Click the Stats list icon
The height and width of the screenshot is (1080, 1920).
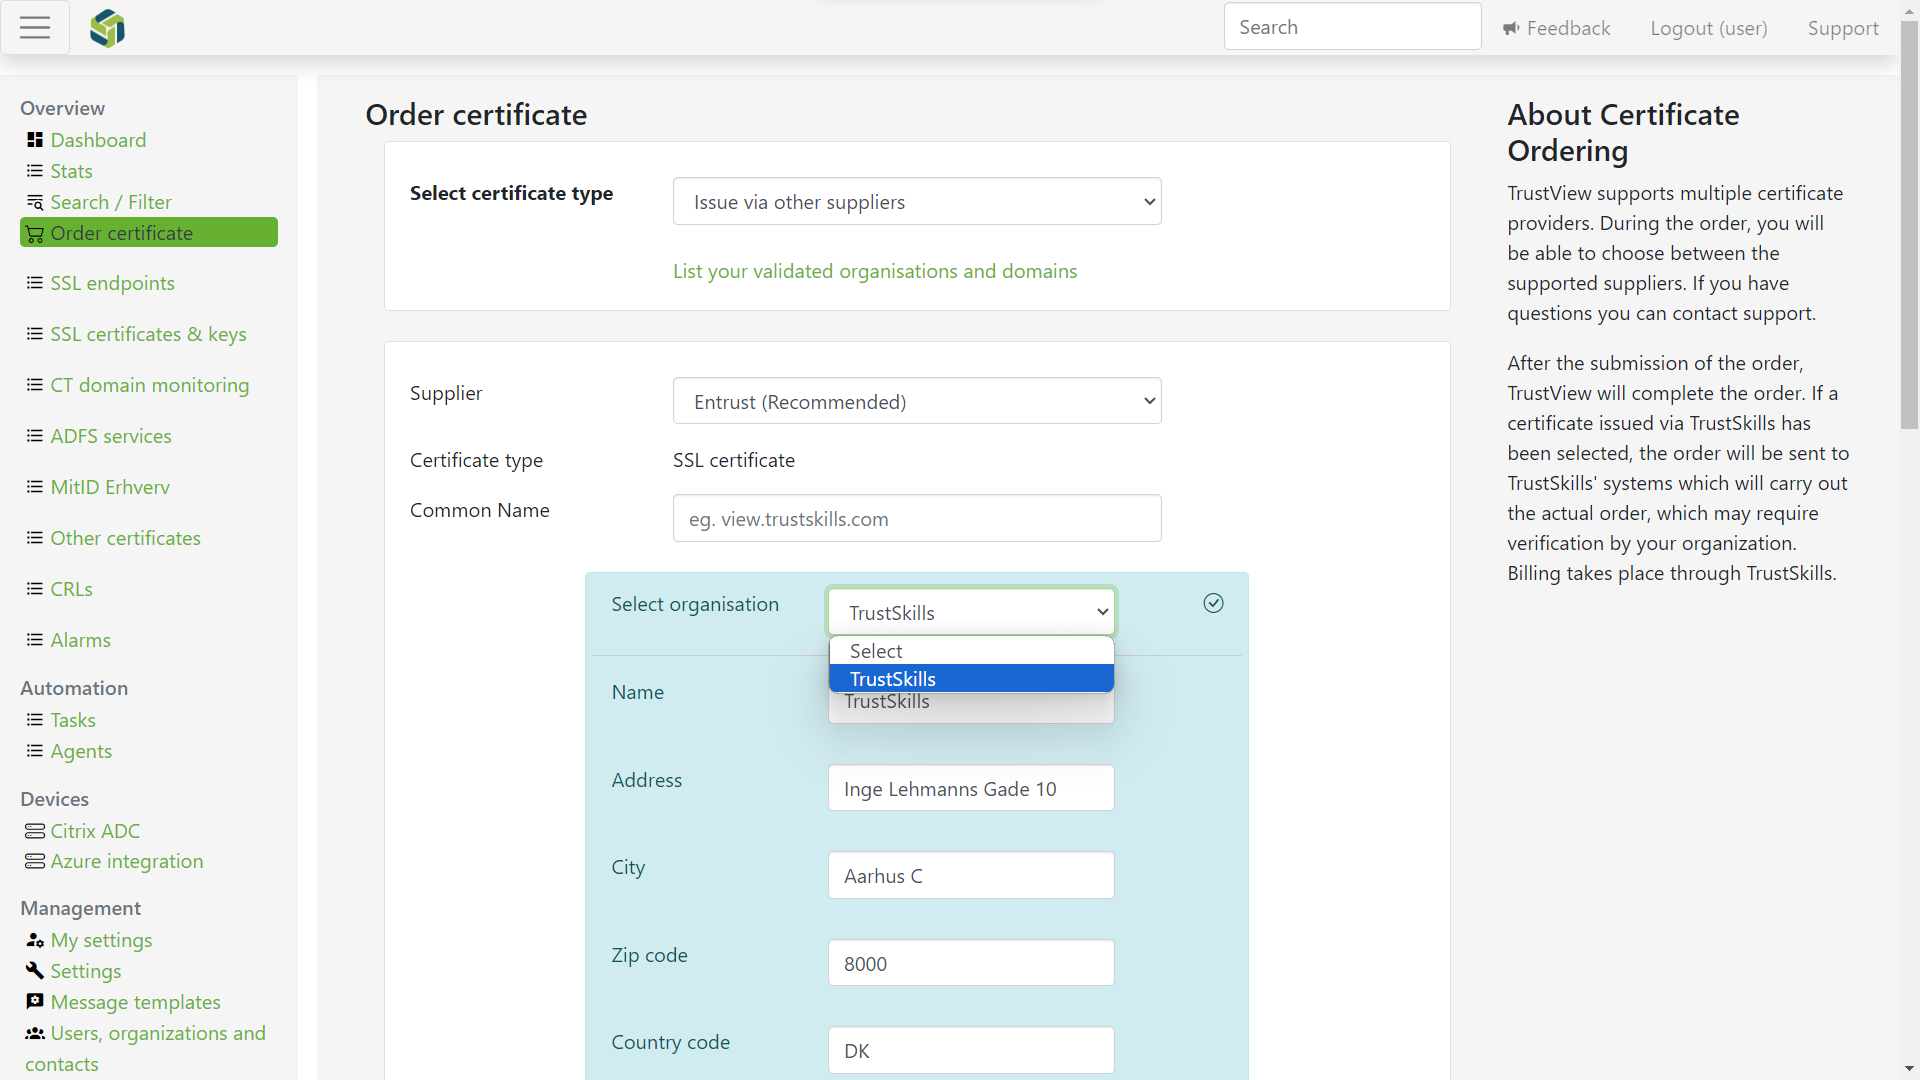pyautogui.click(x=35, y=171)
